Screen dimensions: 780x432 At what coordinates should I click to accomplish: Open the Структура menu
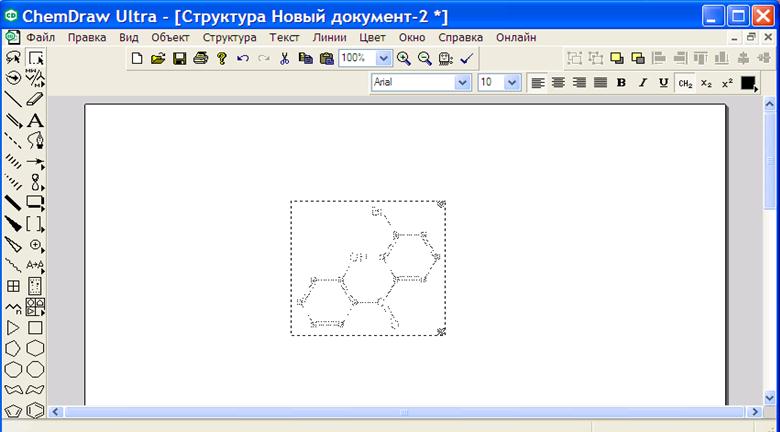click(x=229, y=37)
